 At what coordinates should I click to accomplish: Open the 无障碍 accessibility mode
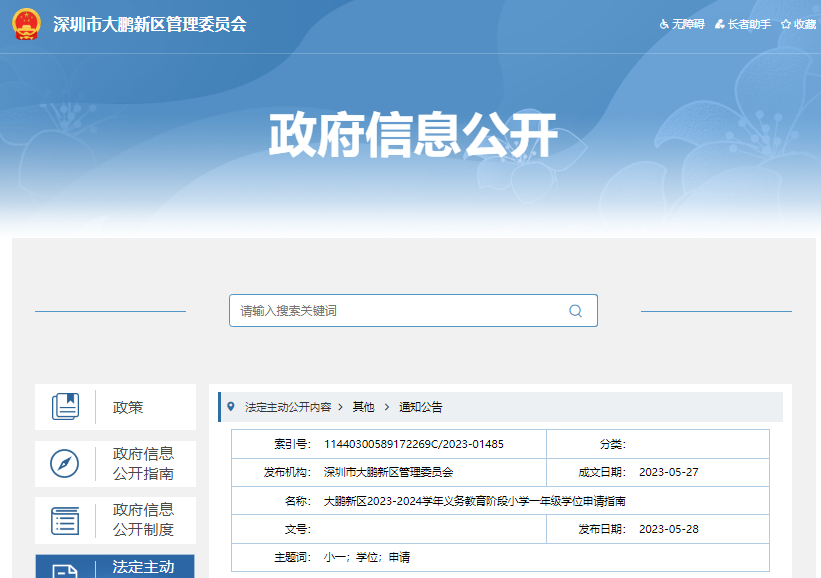tap(681, 24)
